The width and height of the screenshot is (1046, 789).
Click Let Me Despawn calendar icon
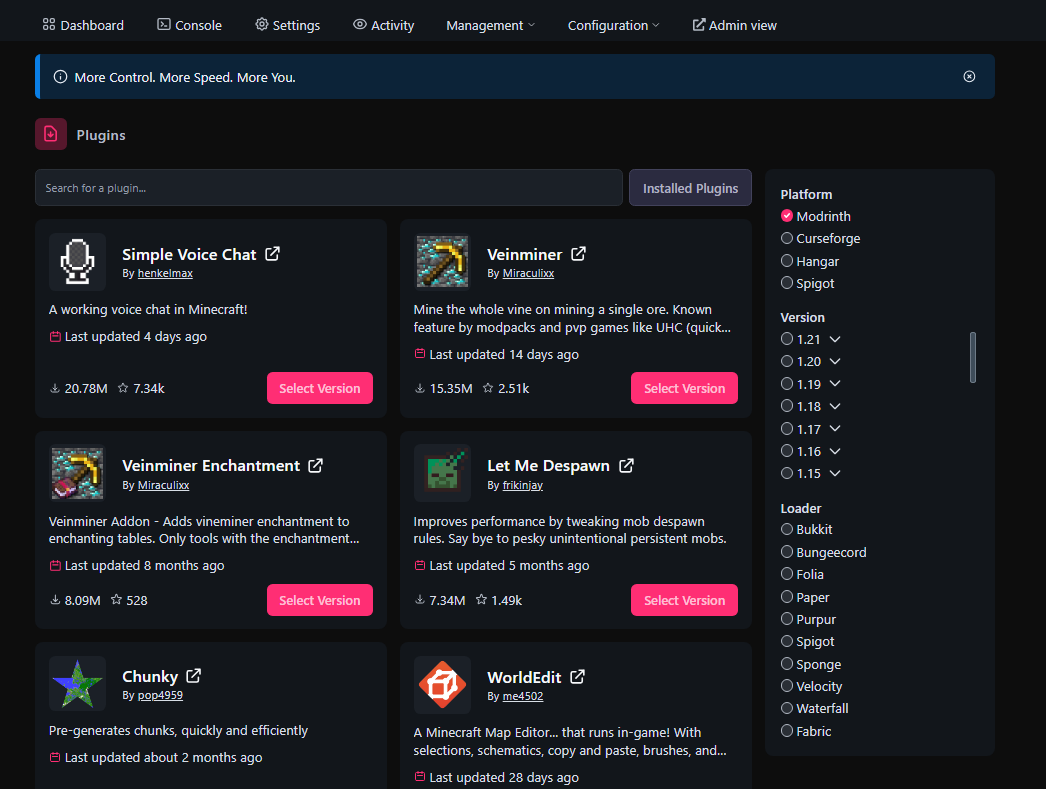pyautogui.click(x=420, y=565)
